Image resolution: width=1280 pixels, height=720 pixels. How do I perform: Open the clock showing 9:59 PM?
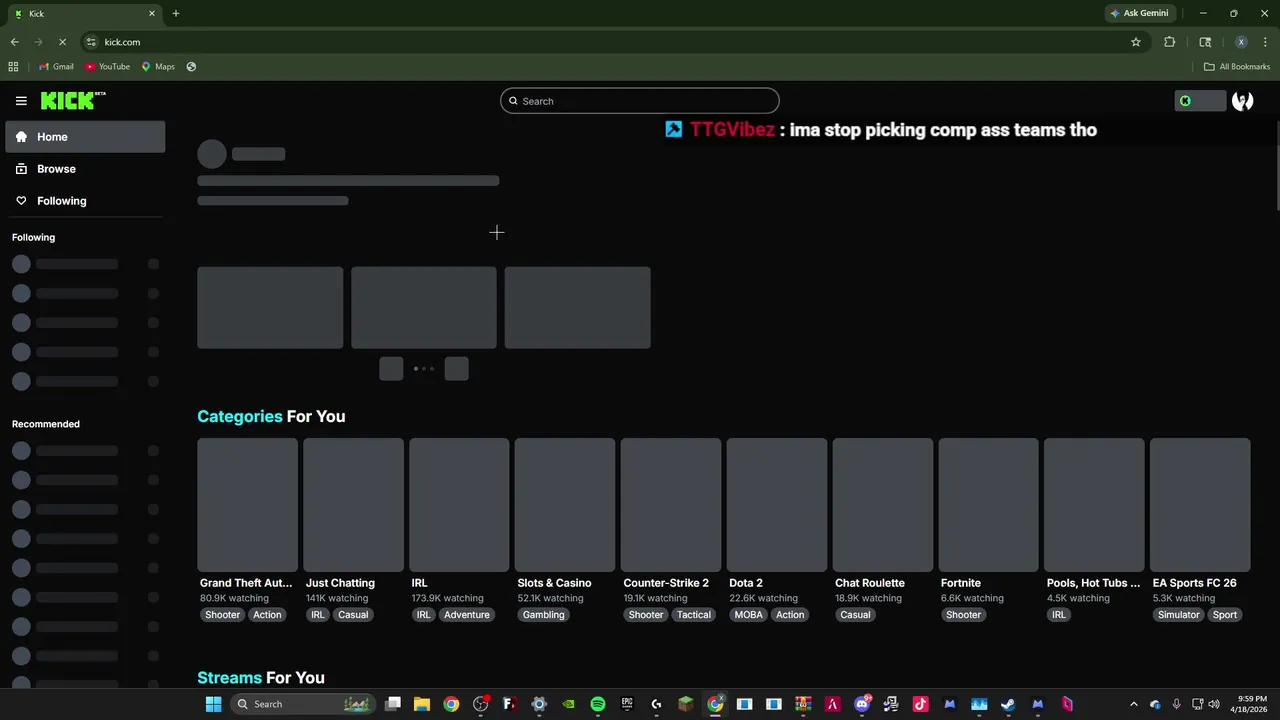[x=1251, y=704]
